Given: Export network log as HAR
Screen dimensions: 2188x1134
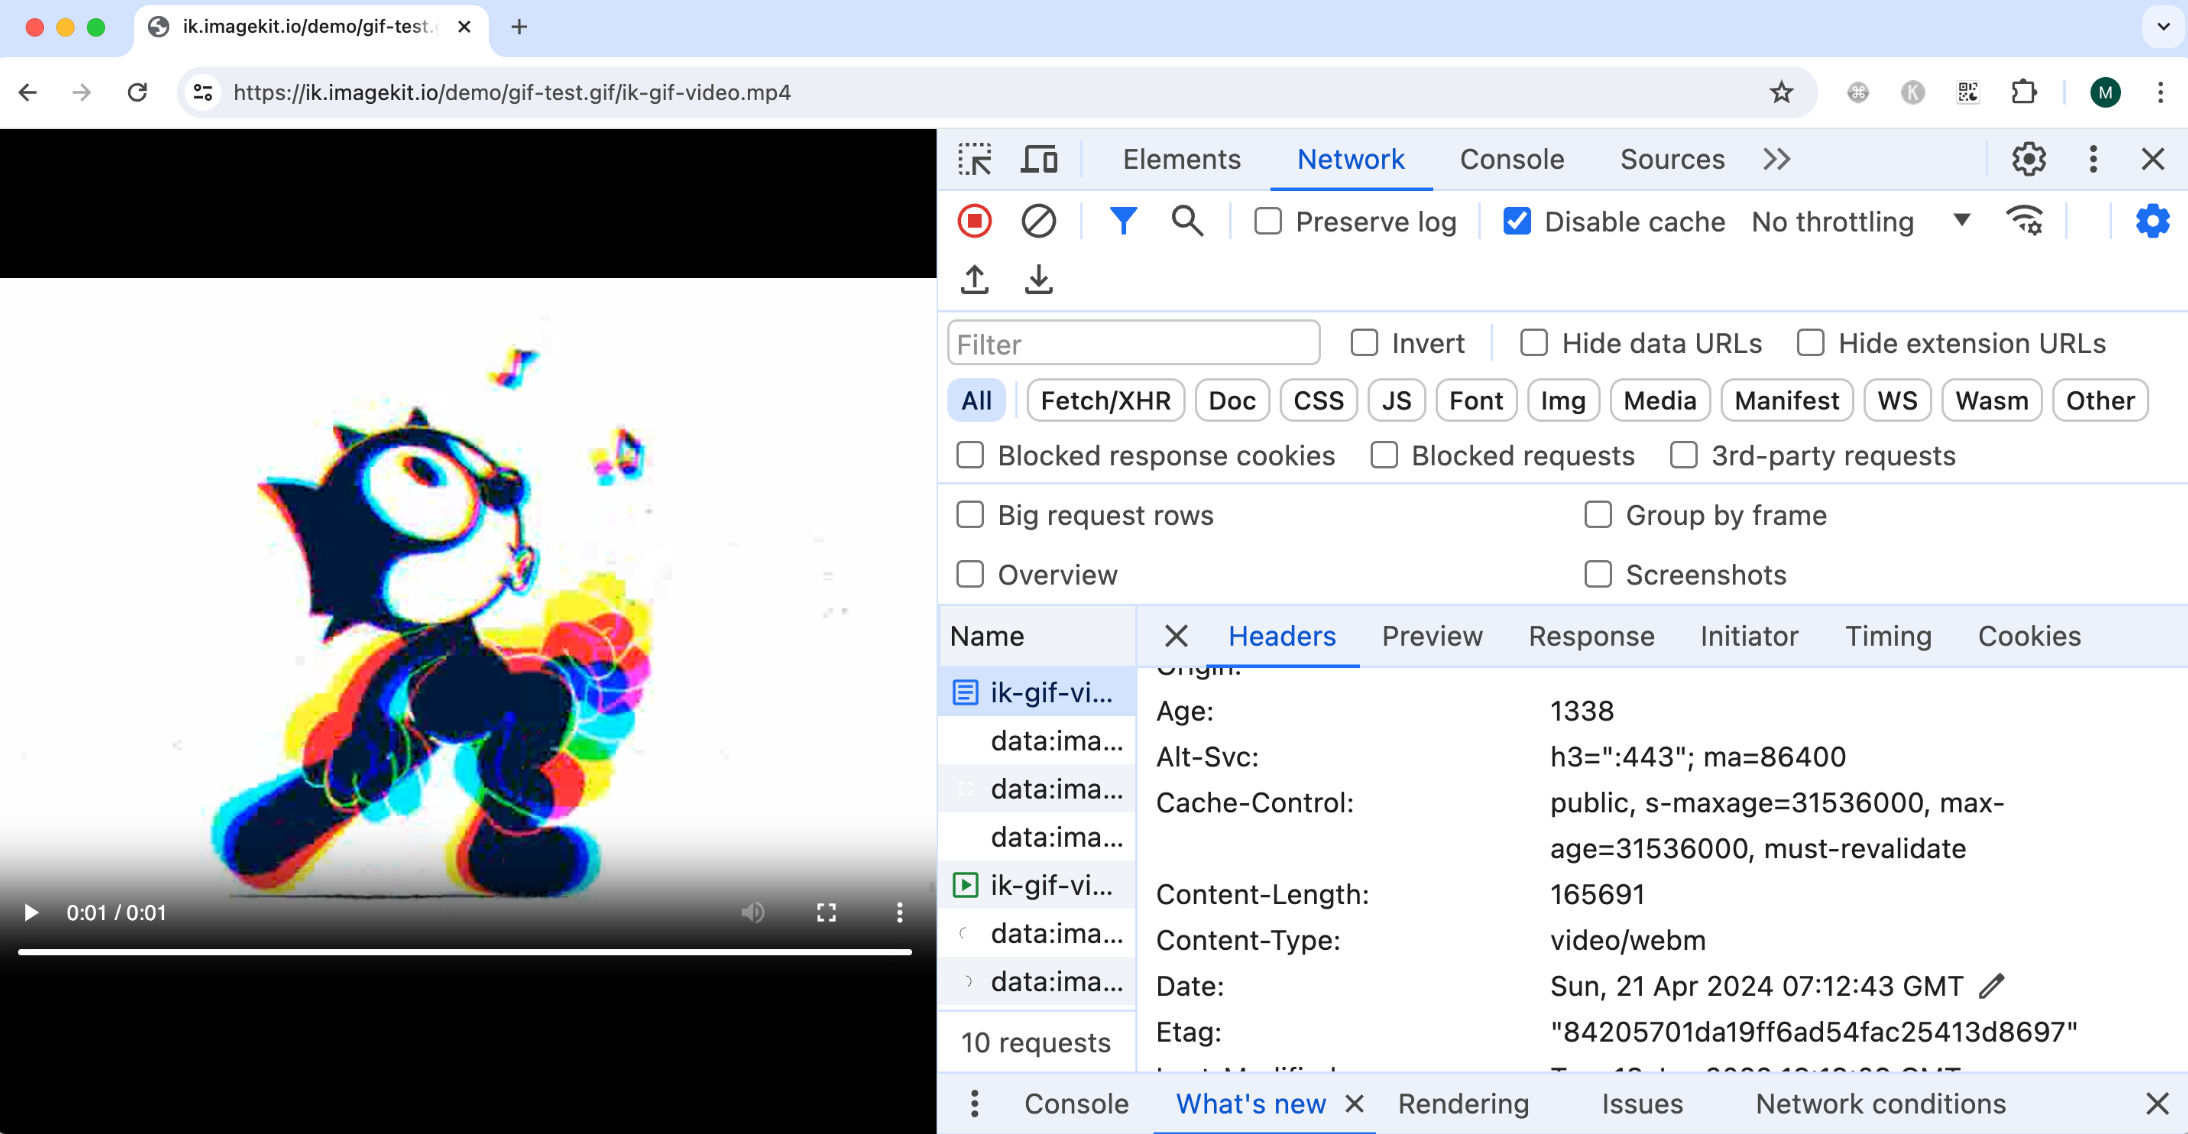Looking at the screenshot, I should click(x=1038, y=280).
